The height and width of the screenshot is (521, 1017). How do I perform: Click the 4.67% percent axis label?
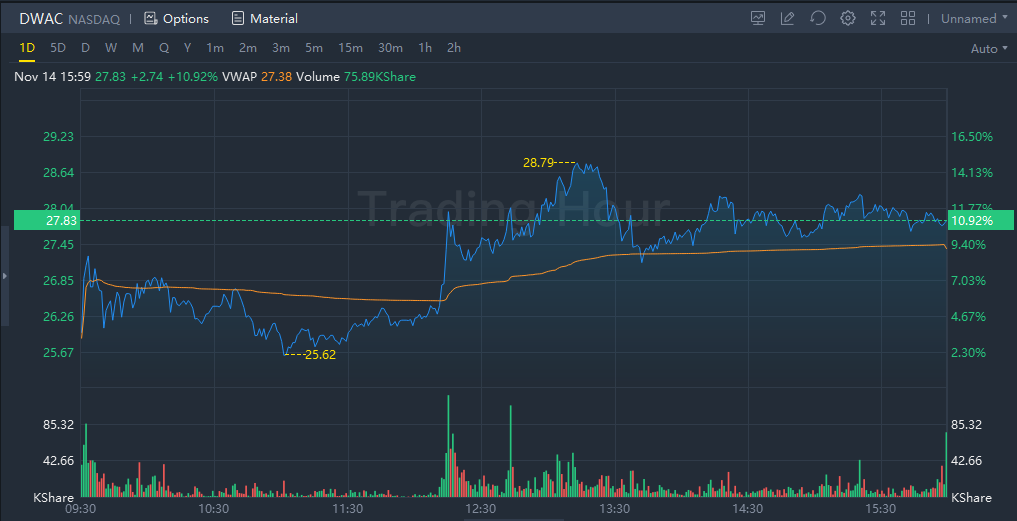(x=968, y=317)
